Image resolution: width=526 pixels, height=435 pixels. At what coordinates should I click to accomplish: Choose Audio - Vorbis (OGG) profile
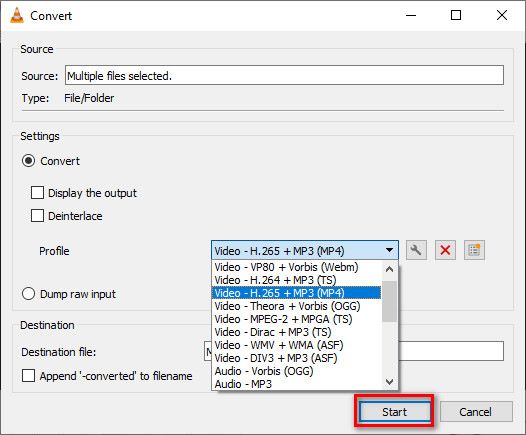click(297, 371)
